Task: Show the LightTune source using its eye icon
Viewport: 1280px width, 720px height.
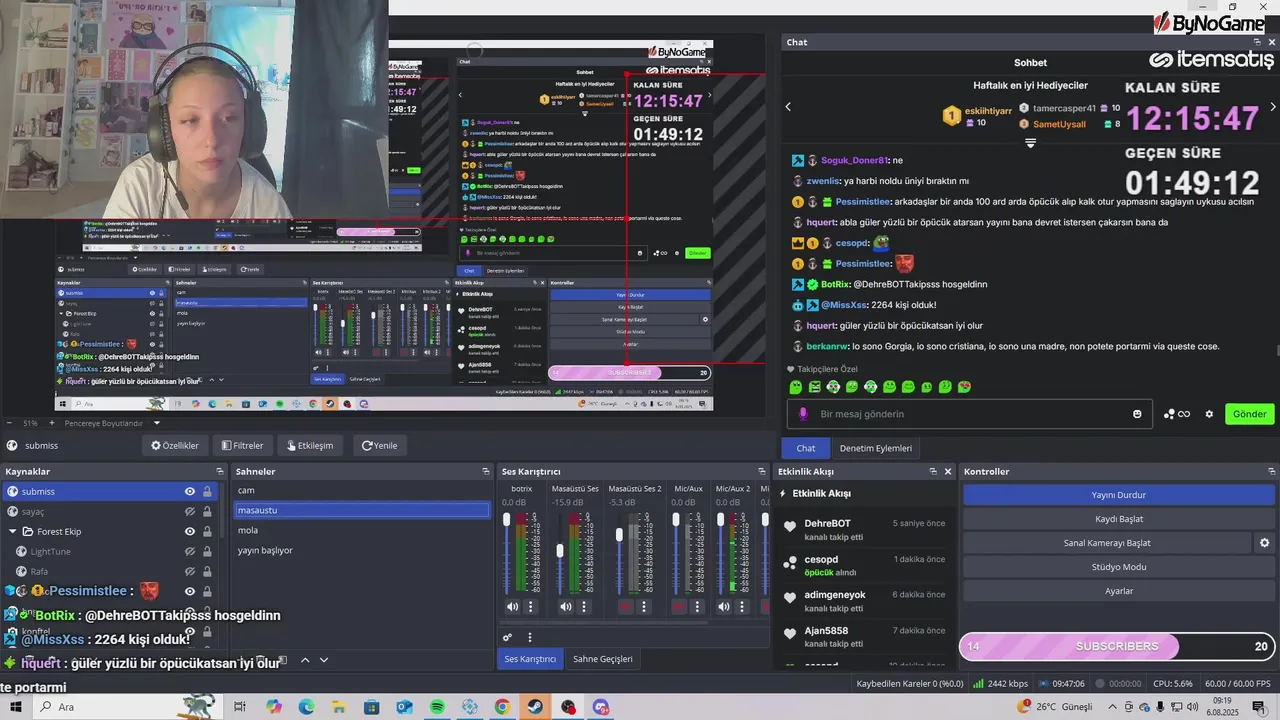Action: point(190,551)
